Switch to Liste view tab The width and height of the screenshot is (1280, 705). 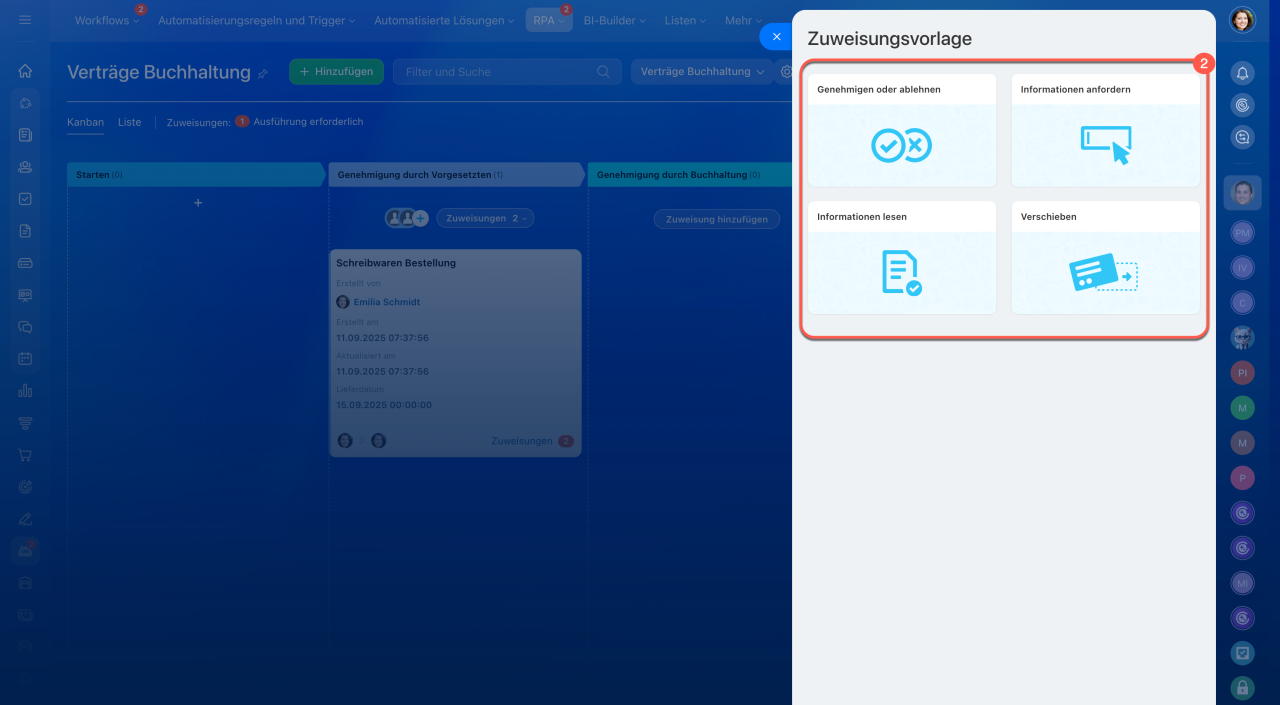click(129, 122)
